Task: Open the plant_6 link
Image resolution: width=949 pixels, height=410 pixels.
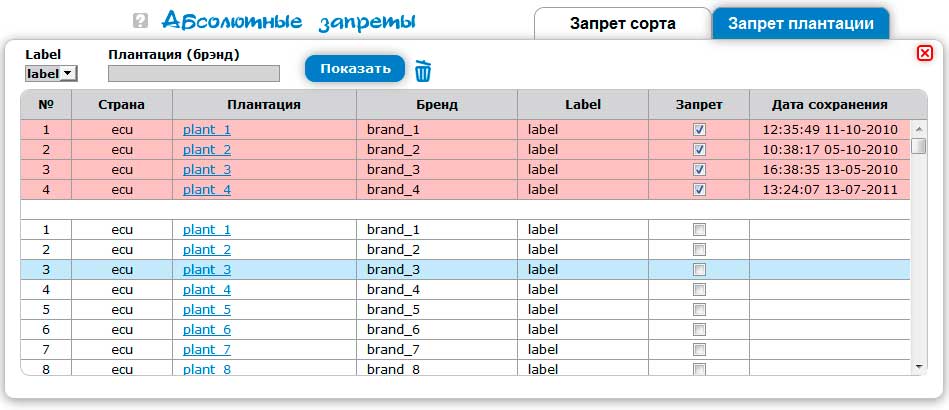Action: [207, 329]
